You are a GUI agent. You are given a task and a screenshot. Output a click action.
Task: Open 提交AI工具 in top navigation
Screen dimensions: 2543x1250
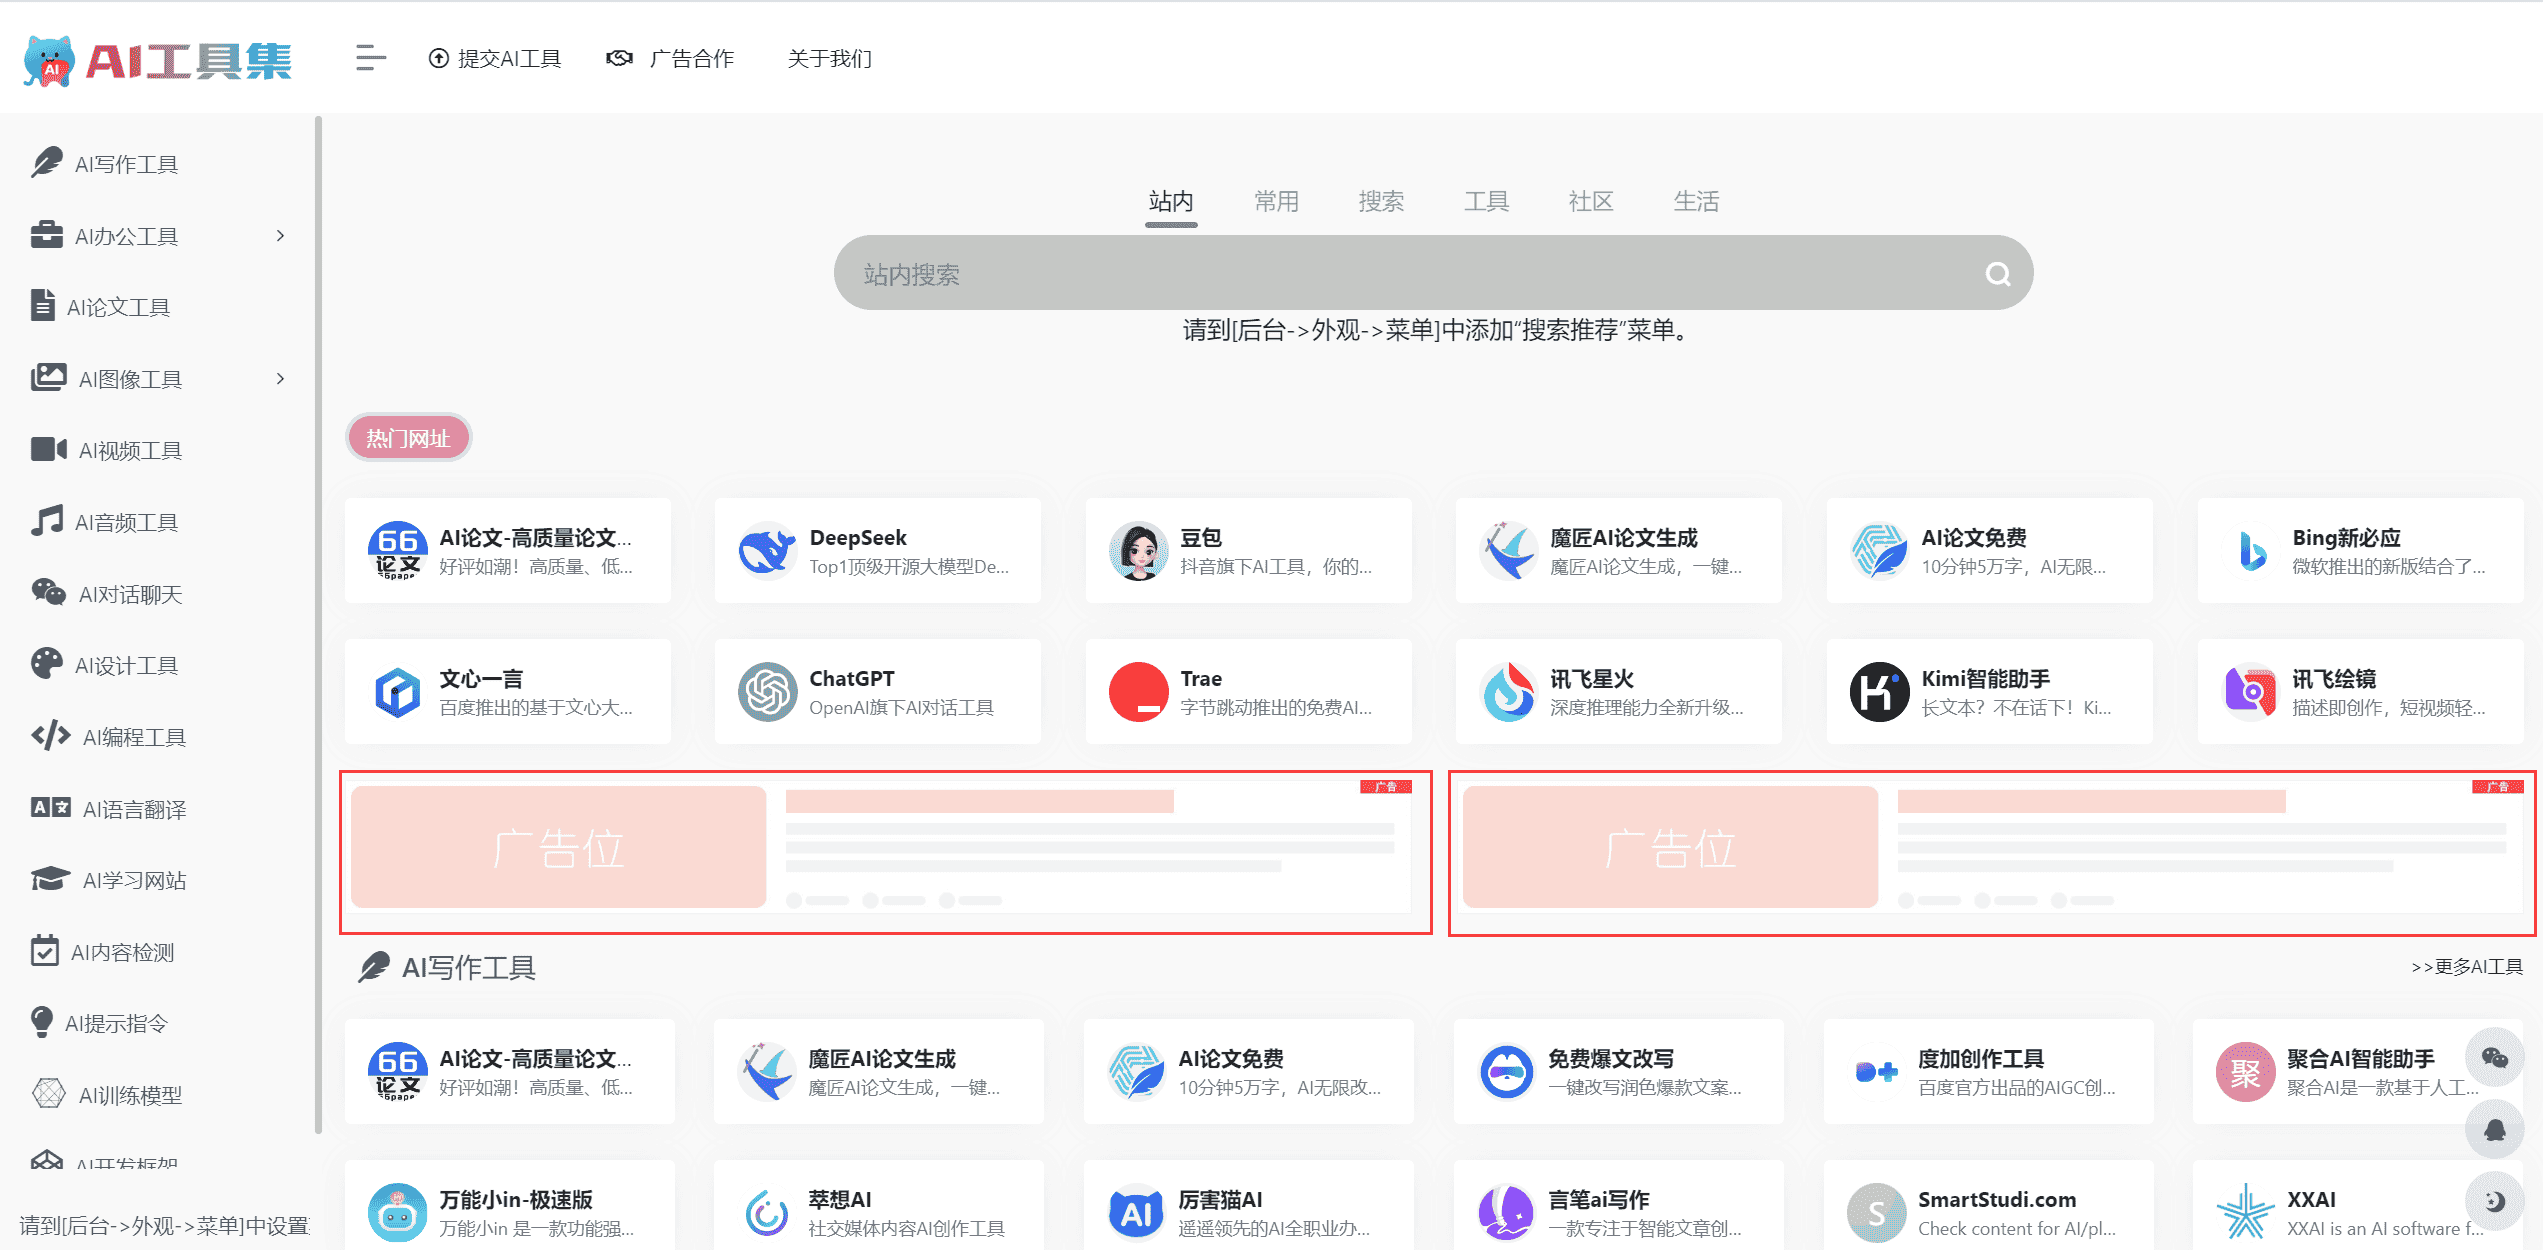495,58
